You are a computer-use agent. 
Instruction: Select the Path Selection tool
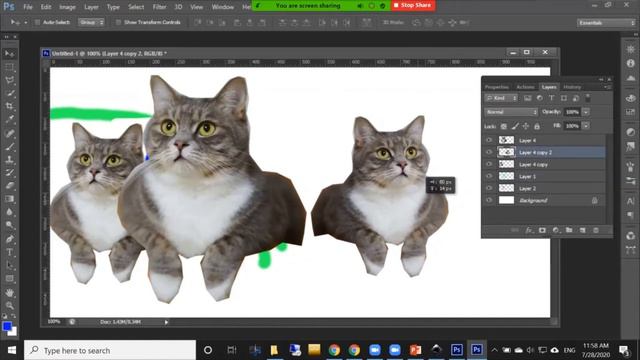click(9, 265)
